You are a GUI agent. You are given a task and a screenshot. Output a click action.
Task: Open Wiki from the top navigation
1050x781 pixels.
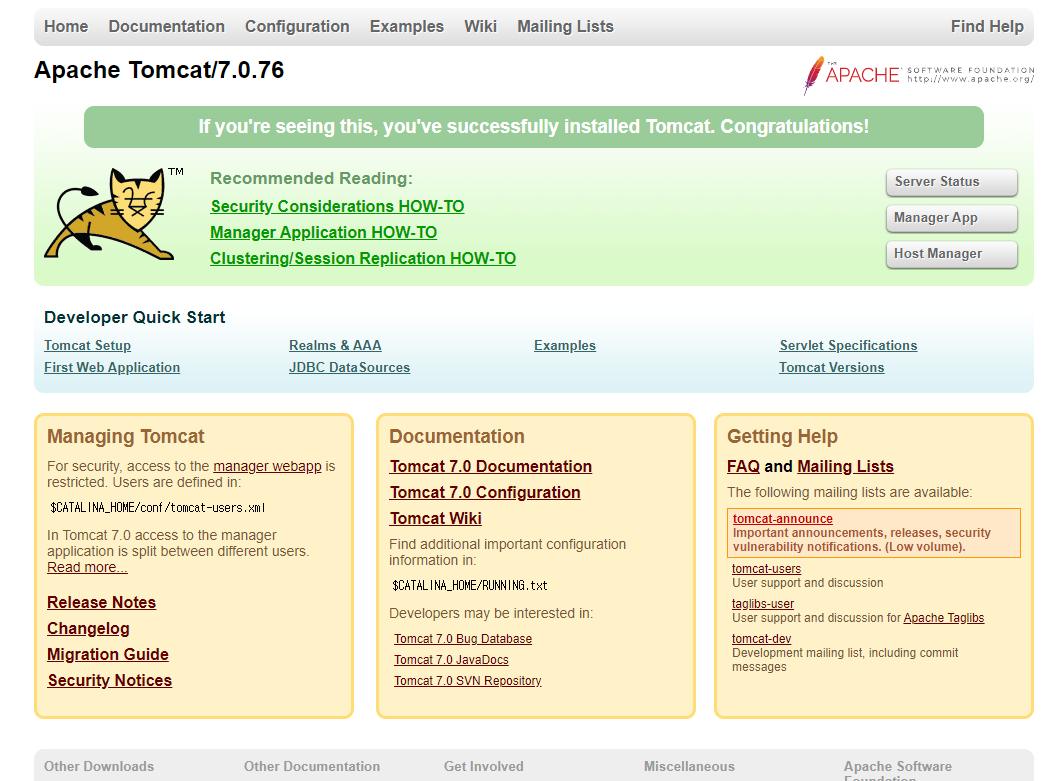click(x=481, y=26)
